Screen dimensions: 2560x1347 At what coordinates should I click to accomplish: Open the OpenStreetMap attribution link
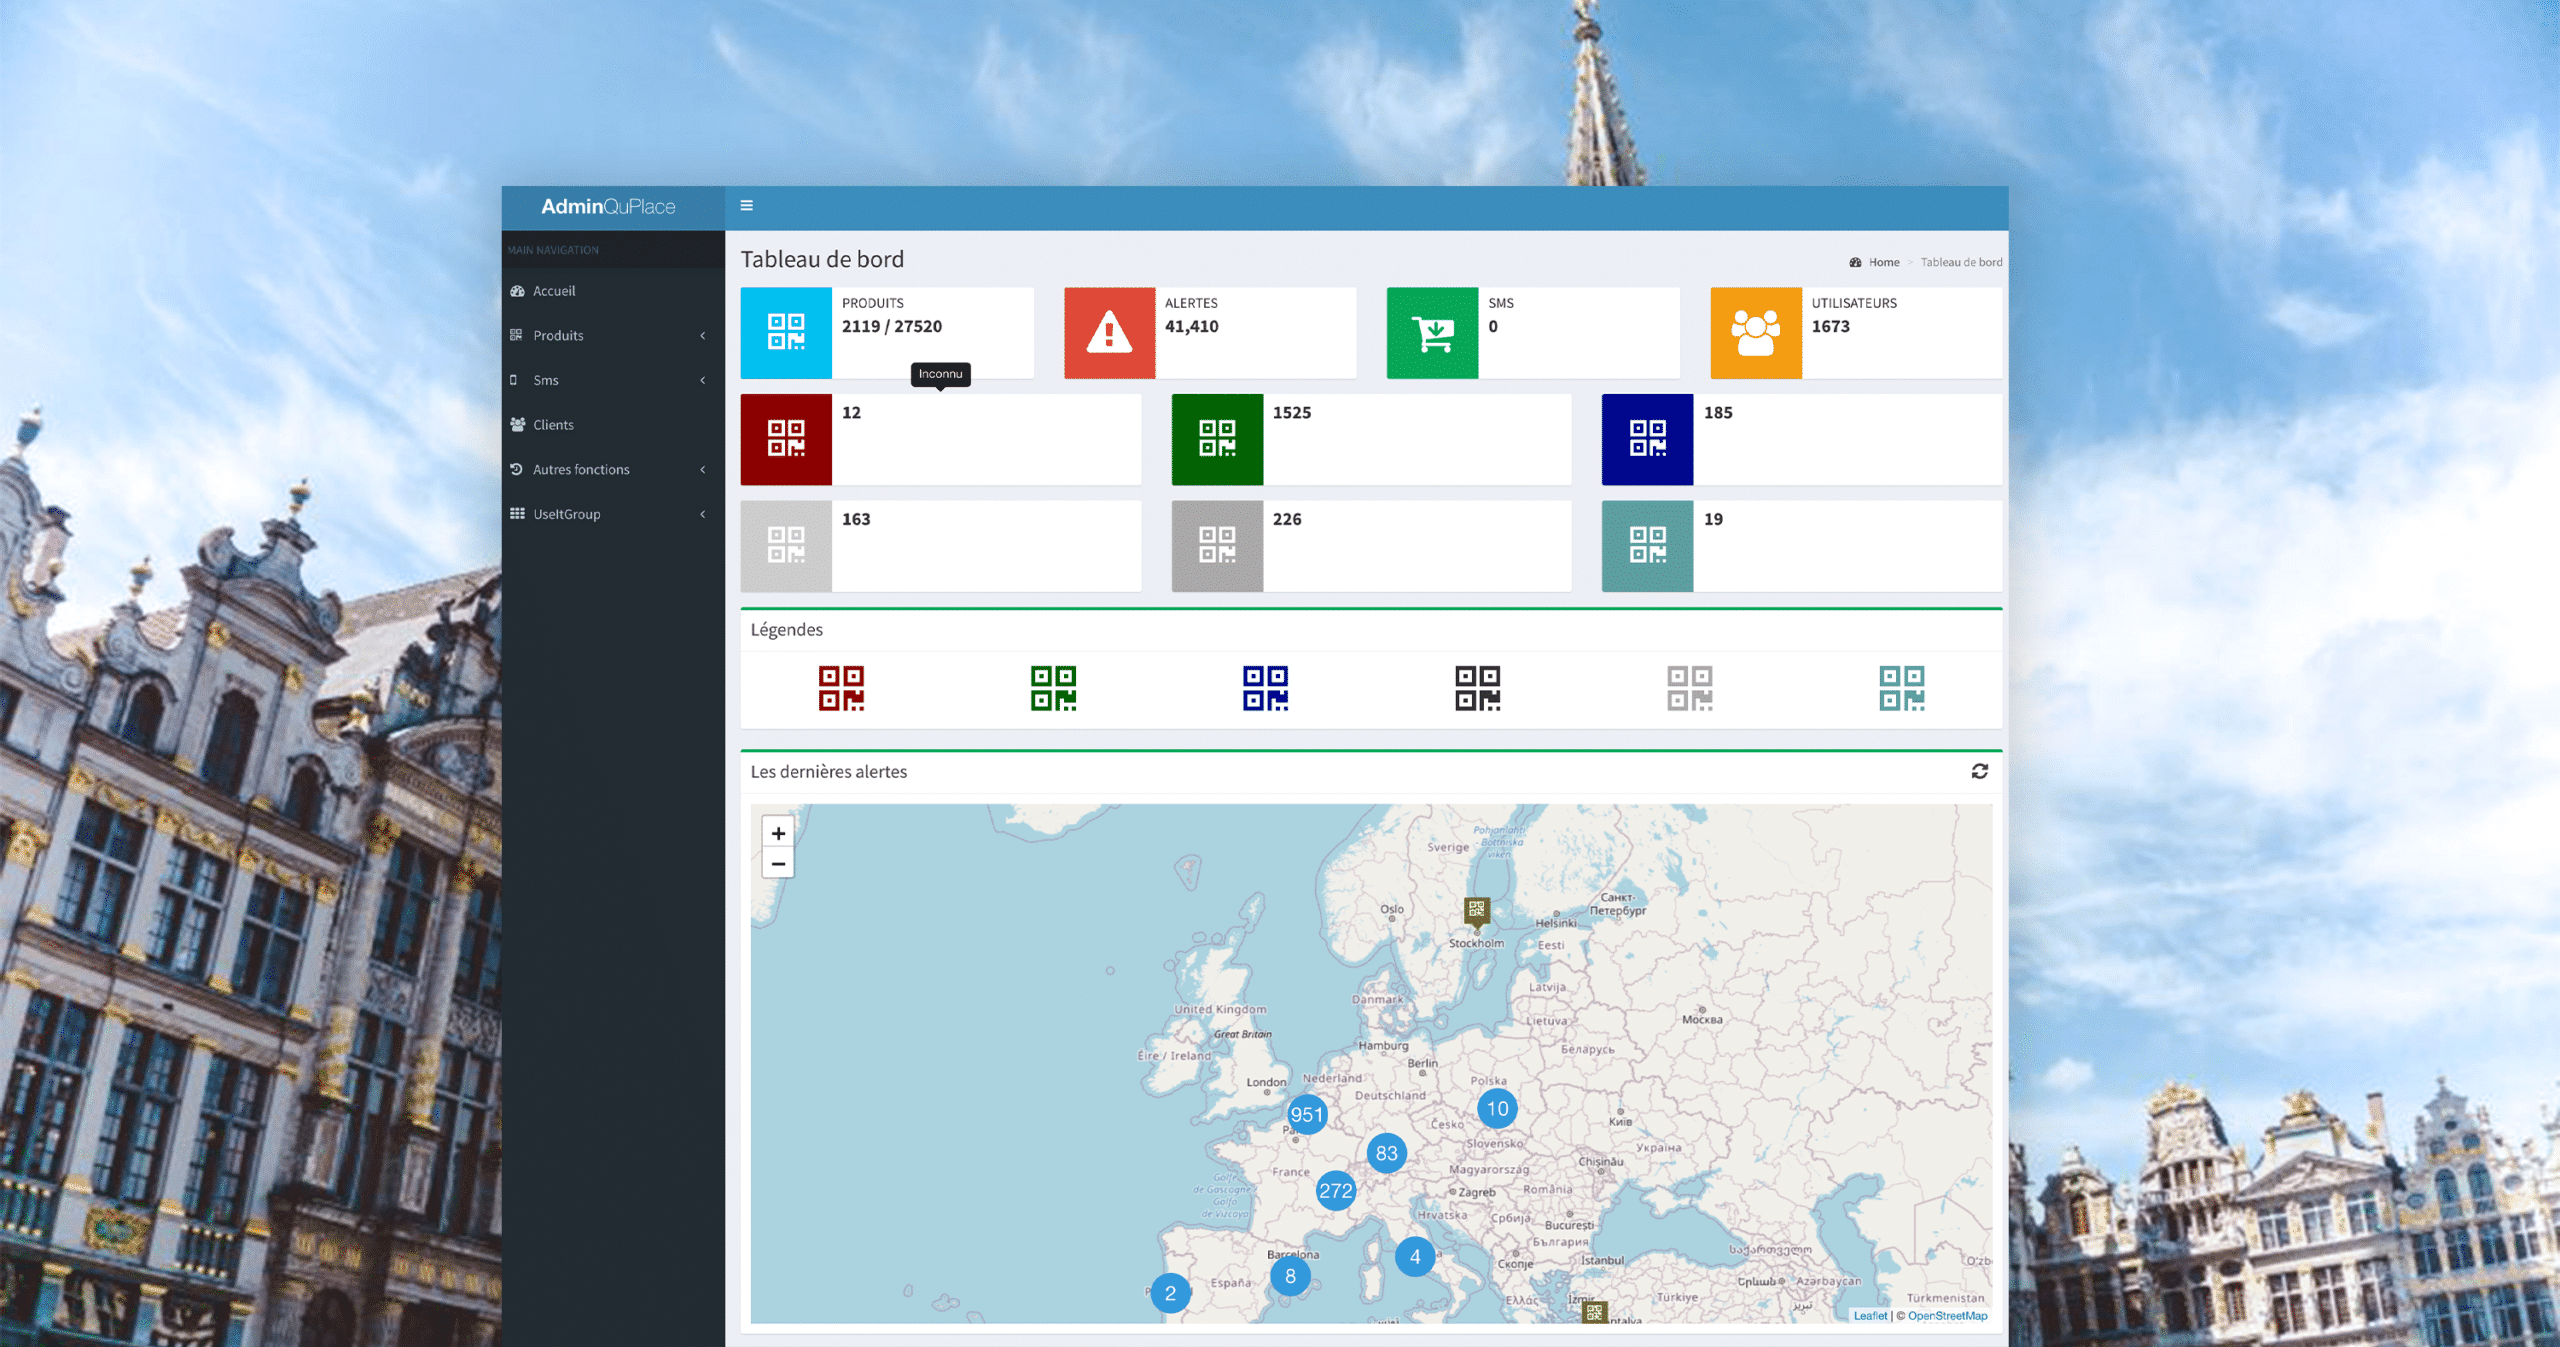pyautogui.click(x=1947, y=1316)
